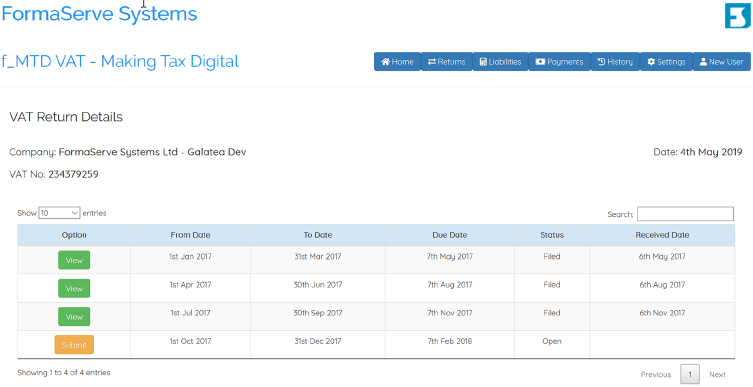Go to Next page of entries

pos(717,375)
